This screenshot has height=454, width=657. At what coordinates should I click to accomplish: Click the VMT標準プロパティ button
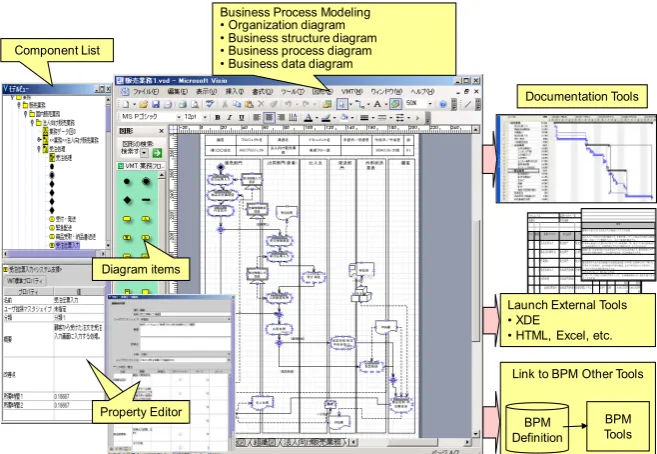click(25, 281)
